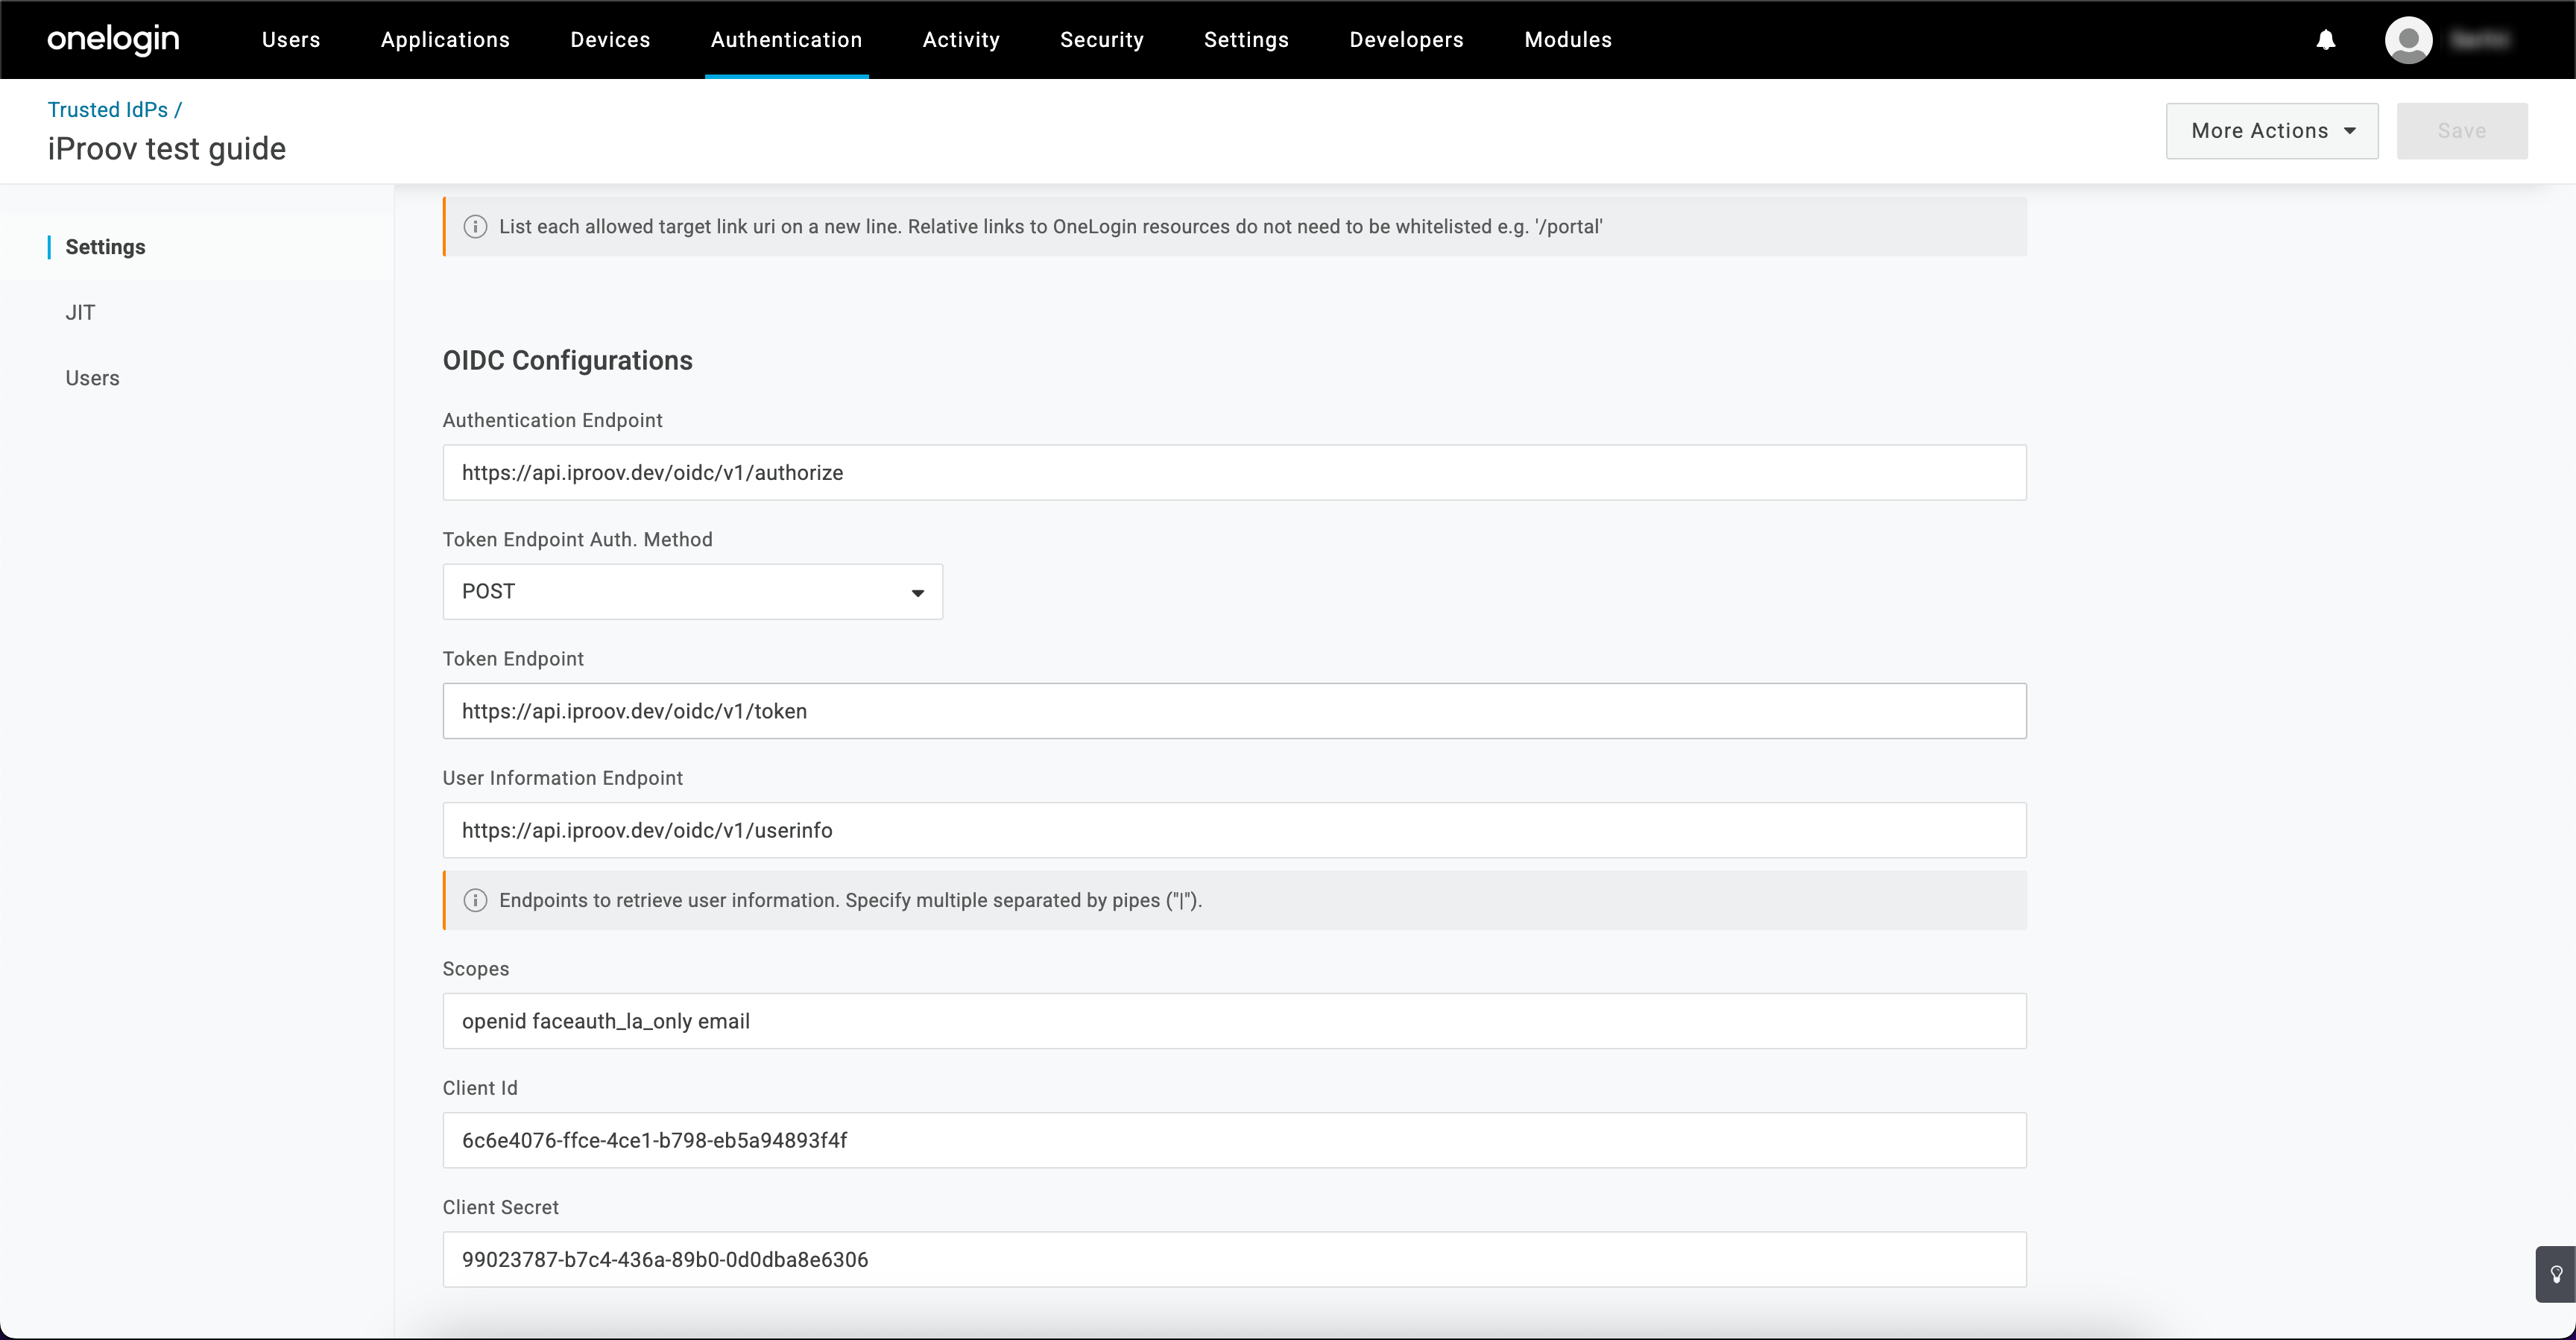This screenshot has width=2576, height=1340.
Task: Focus the Scopes input field
Action: [1235, 1021]
